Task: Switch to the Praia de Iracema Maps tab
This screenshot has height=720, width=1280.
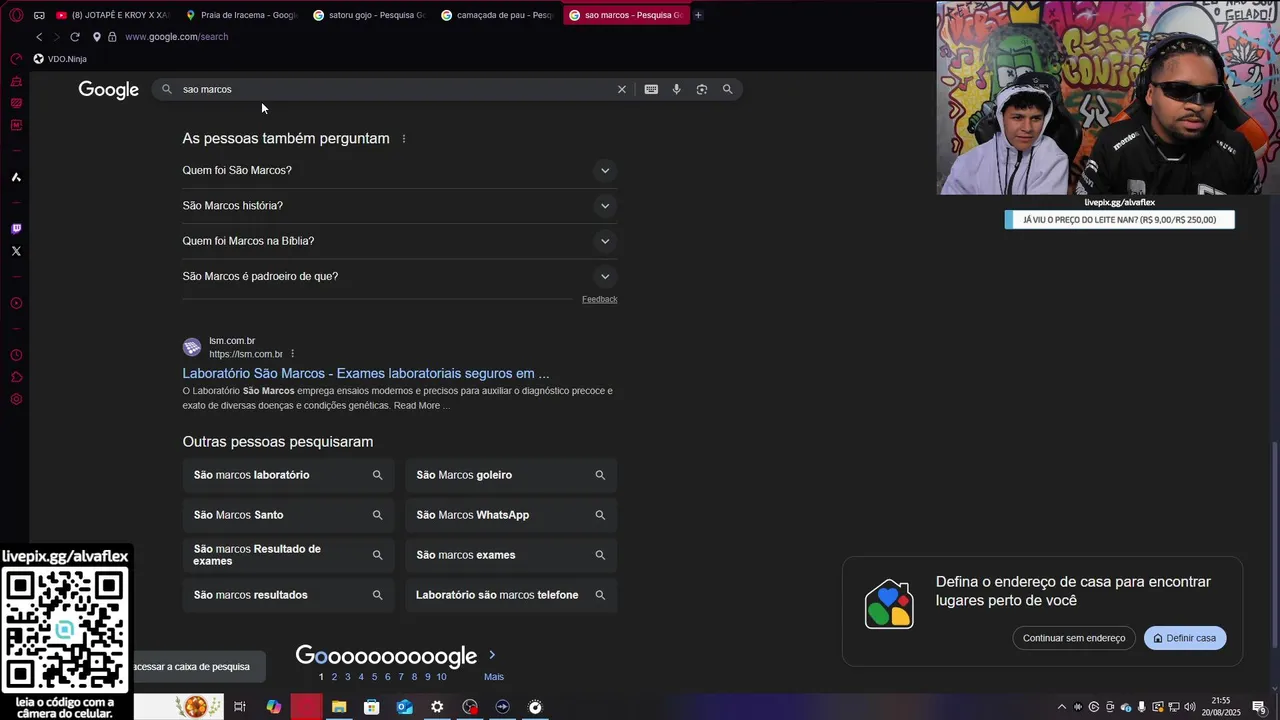Action: point(241,15)
